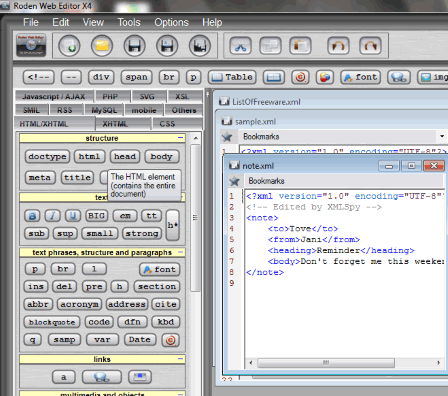Click the underline U text style icon
The image size is (448, 396).
pos(73,216)
